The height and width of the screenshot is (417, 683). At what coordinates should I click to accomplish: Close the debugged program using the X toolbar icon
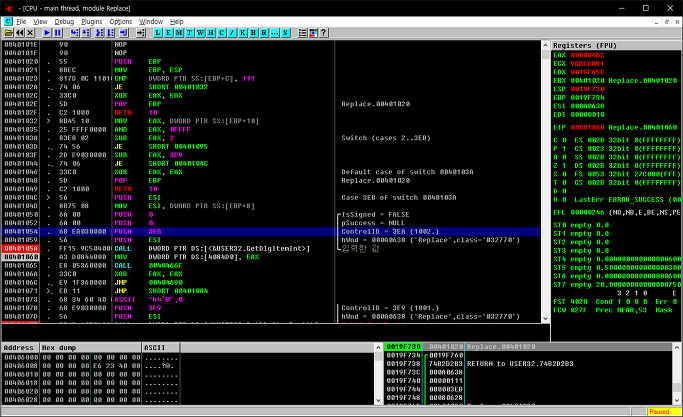(30, 33)
